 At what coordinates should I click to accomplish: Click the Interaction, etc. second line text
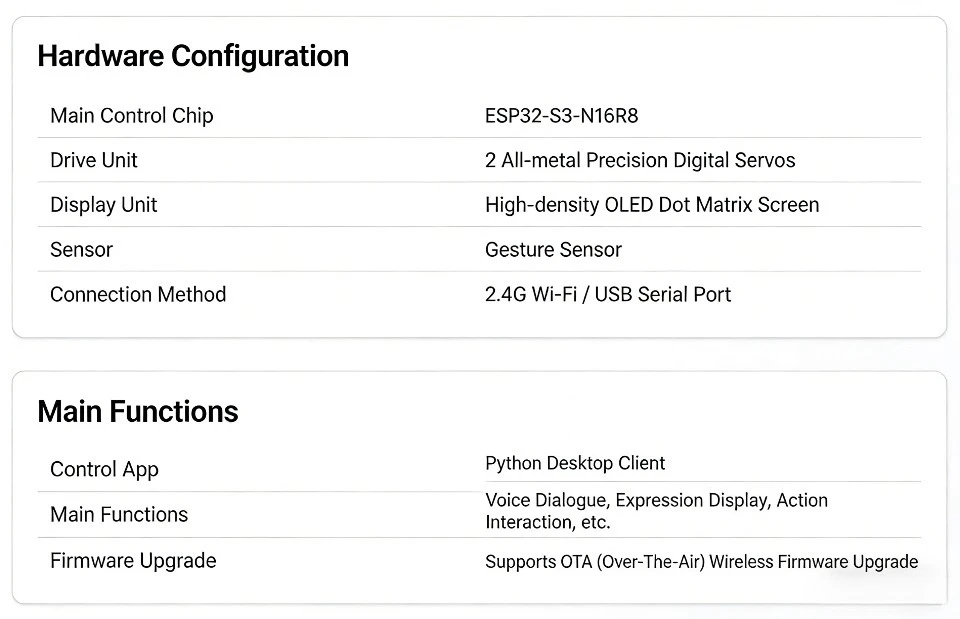click(x=548, y=522)
